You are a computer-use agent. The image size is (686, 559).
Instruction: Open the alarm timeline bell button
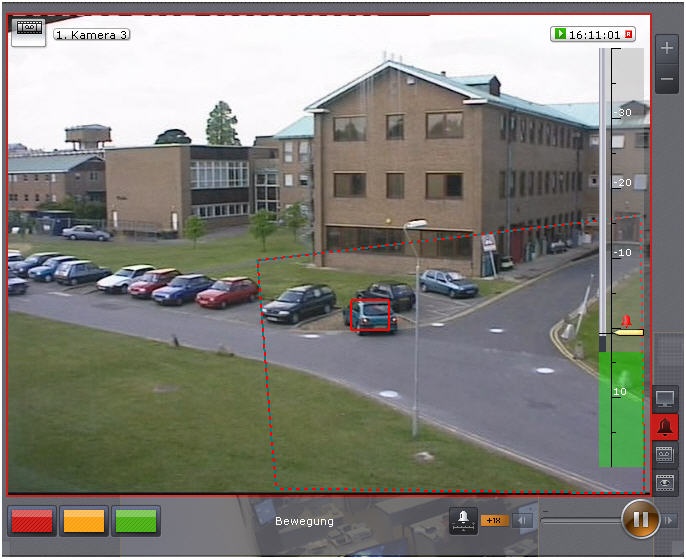coord(463,521)
